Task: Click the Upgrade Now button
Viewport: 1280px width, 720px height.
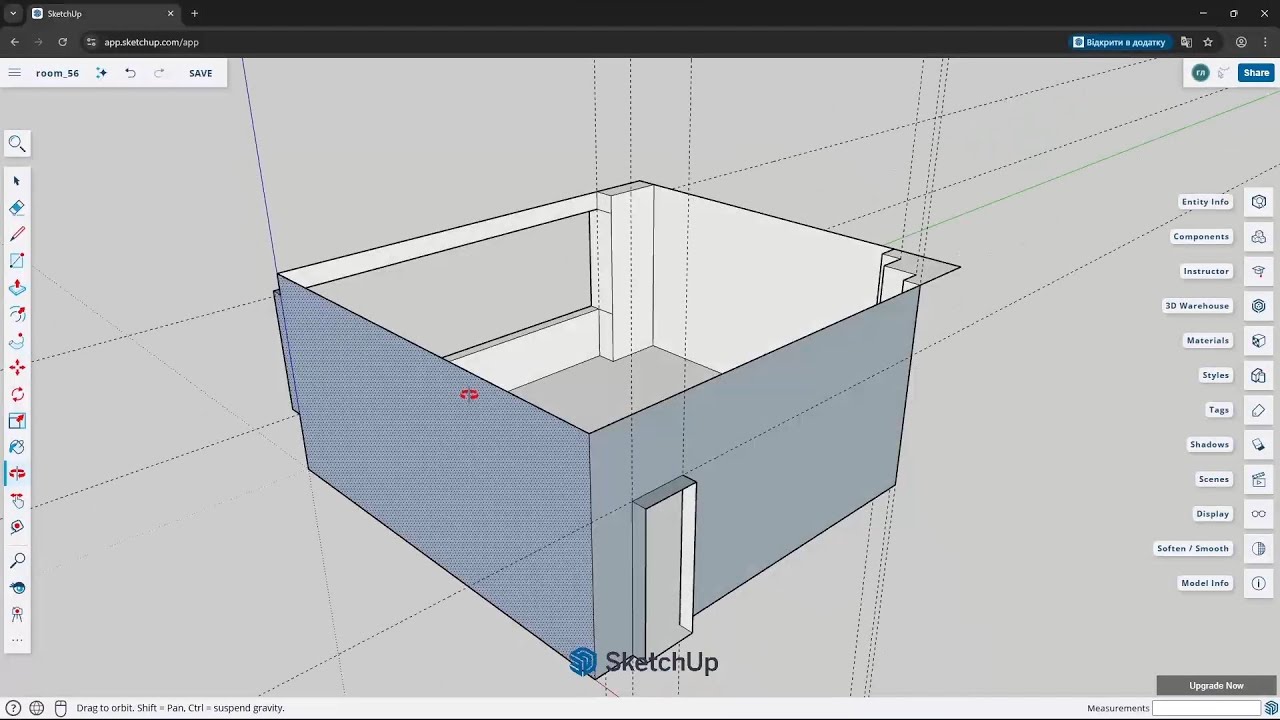Action: click(x=1216, y=686)
